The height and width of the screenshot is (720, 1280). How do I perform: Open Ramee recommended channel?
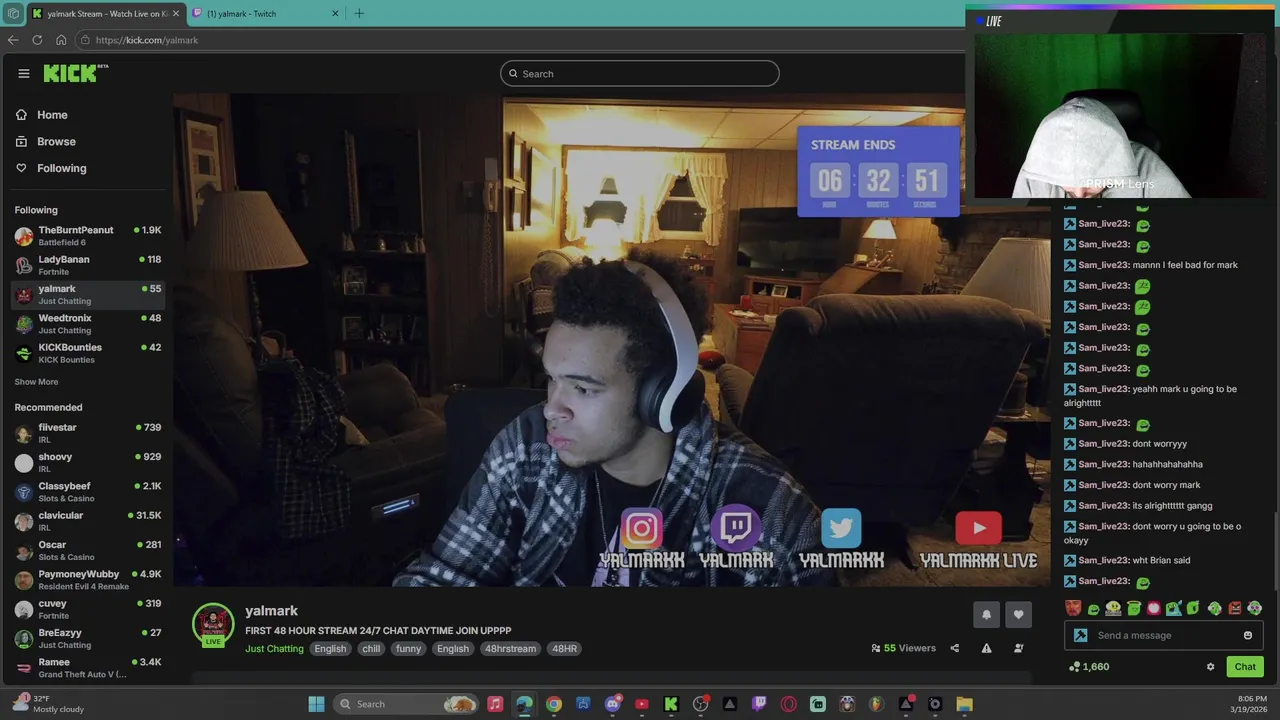coord(88,668)
